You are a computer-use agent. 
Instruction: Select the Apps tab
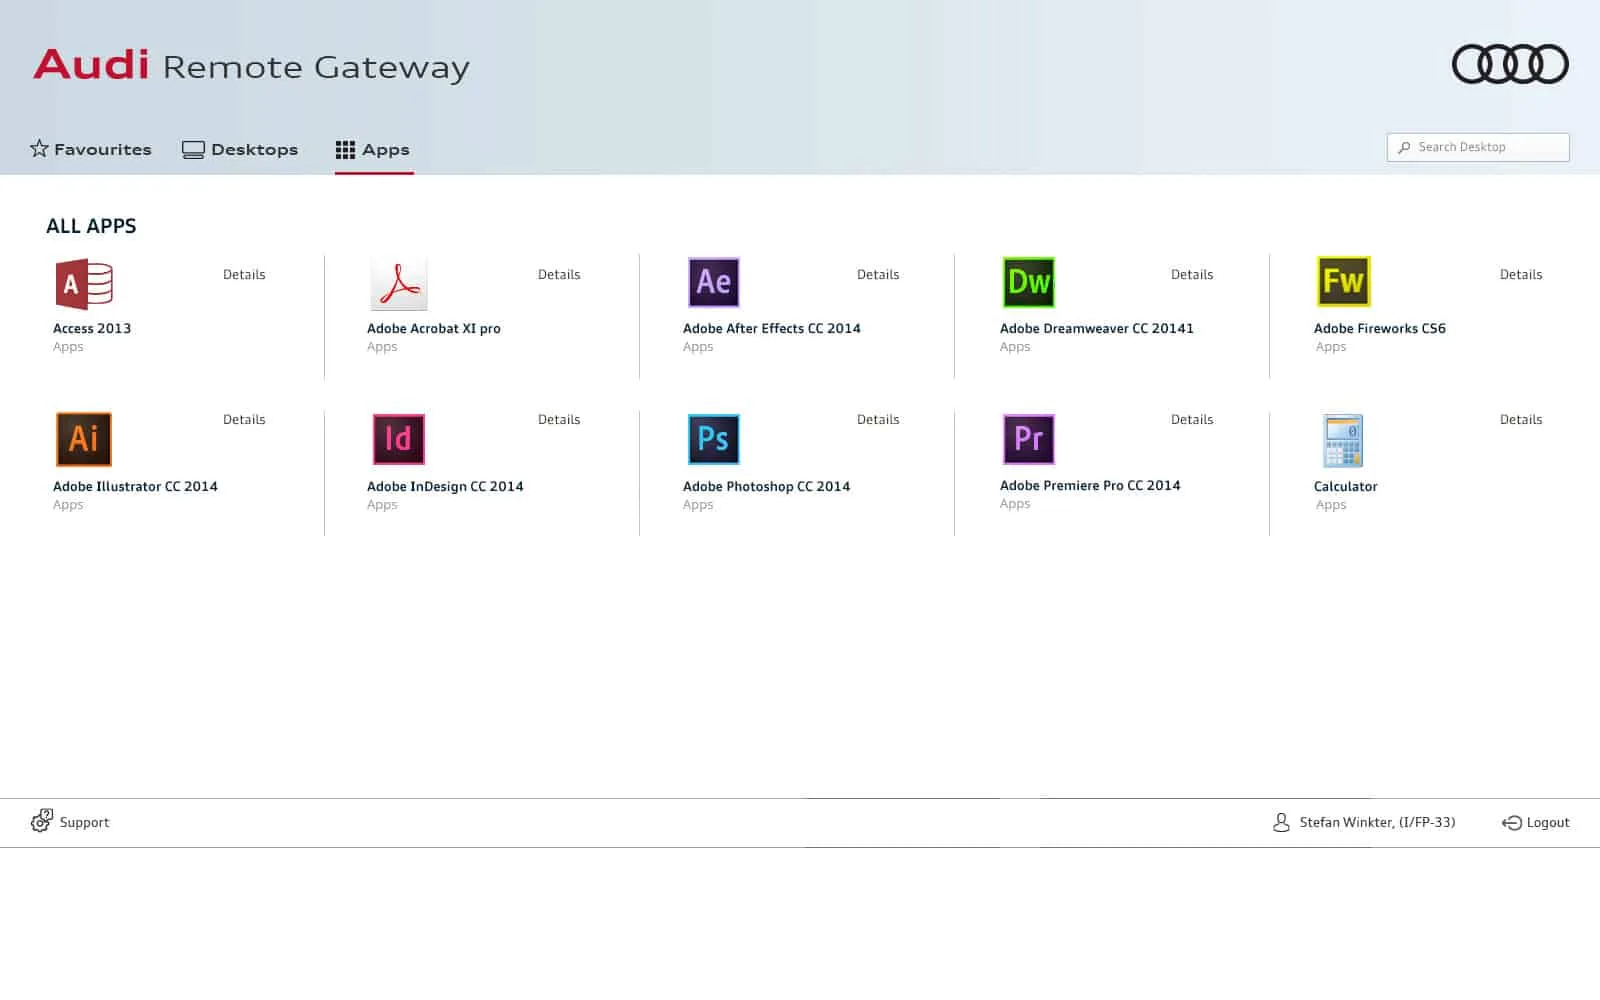point(373,149)
